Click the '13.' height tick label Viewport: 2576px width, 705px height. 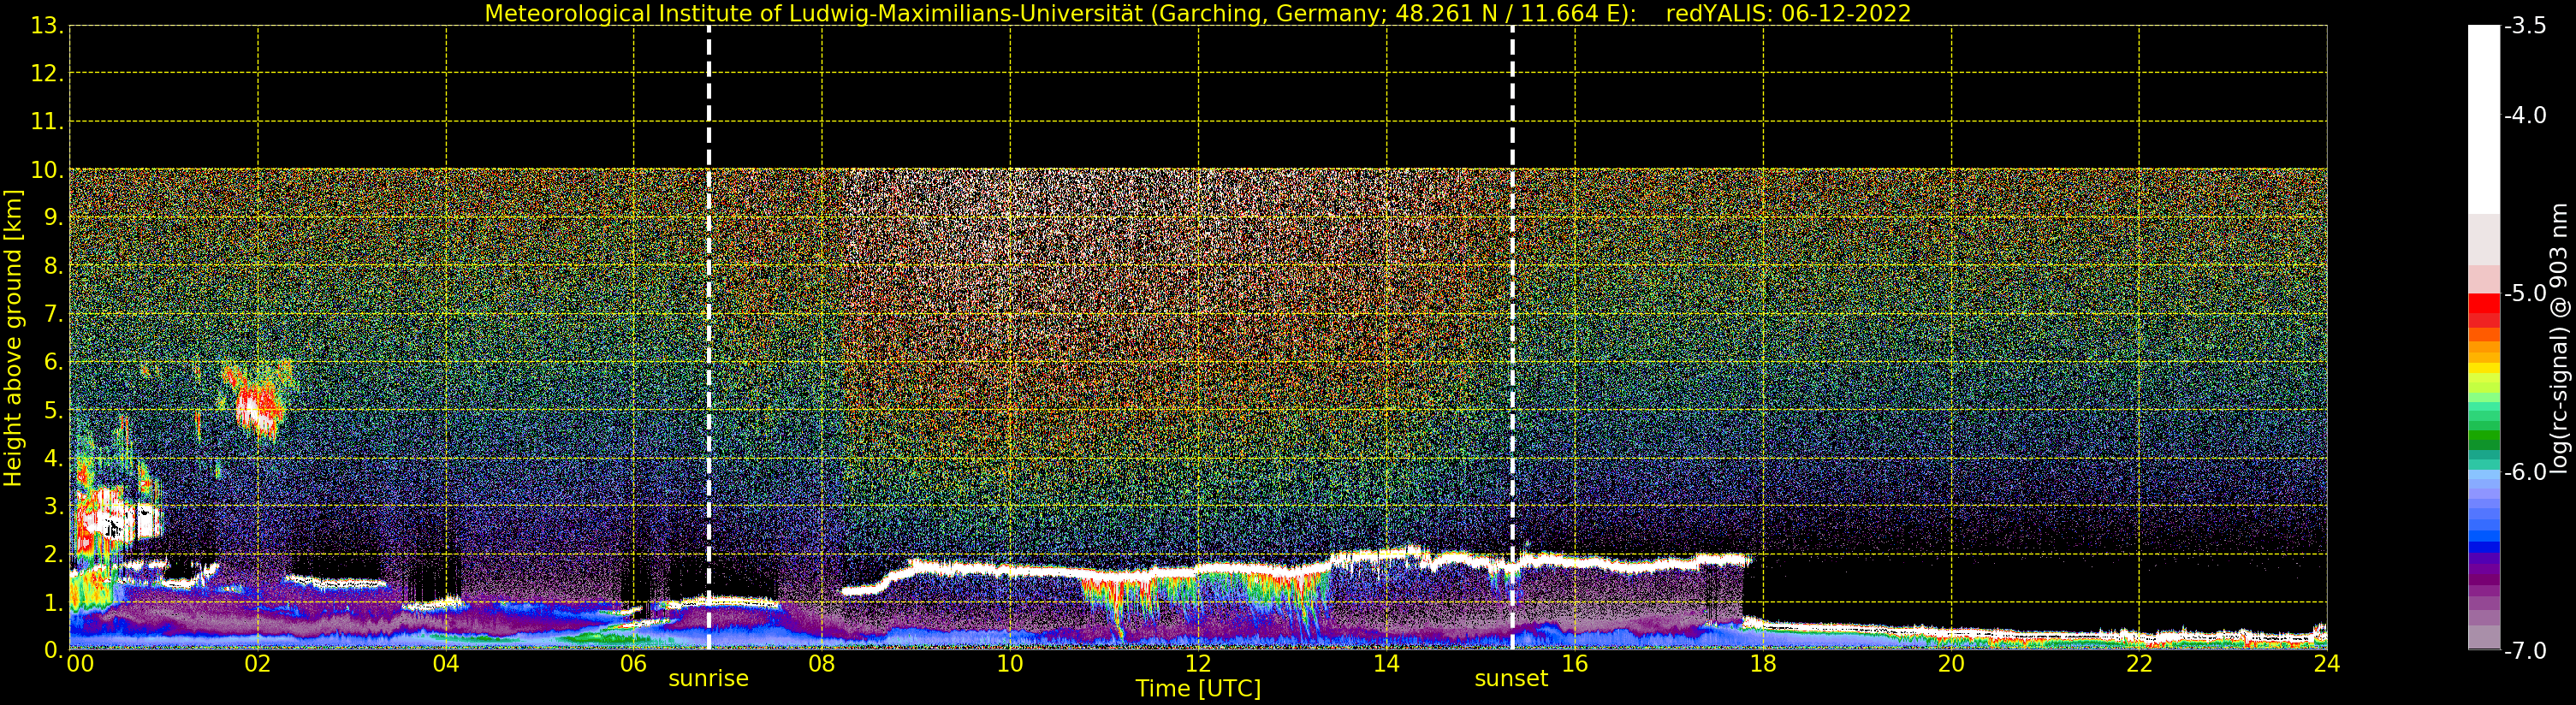click(x=47, y=26)
